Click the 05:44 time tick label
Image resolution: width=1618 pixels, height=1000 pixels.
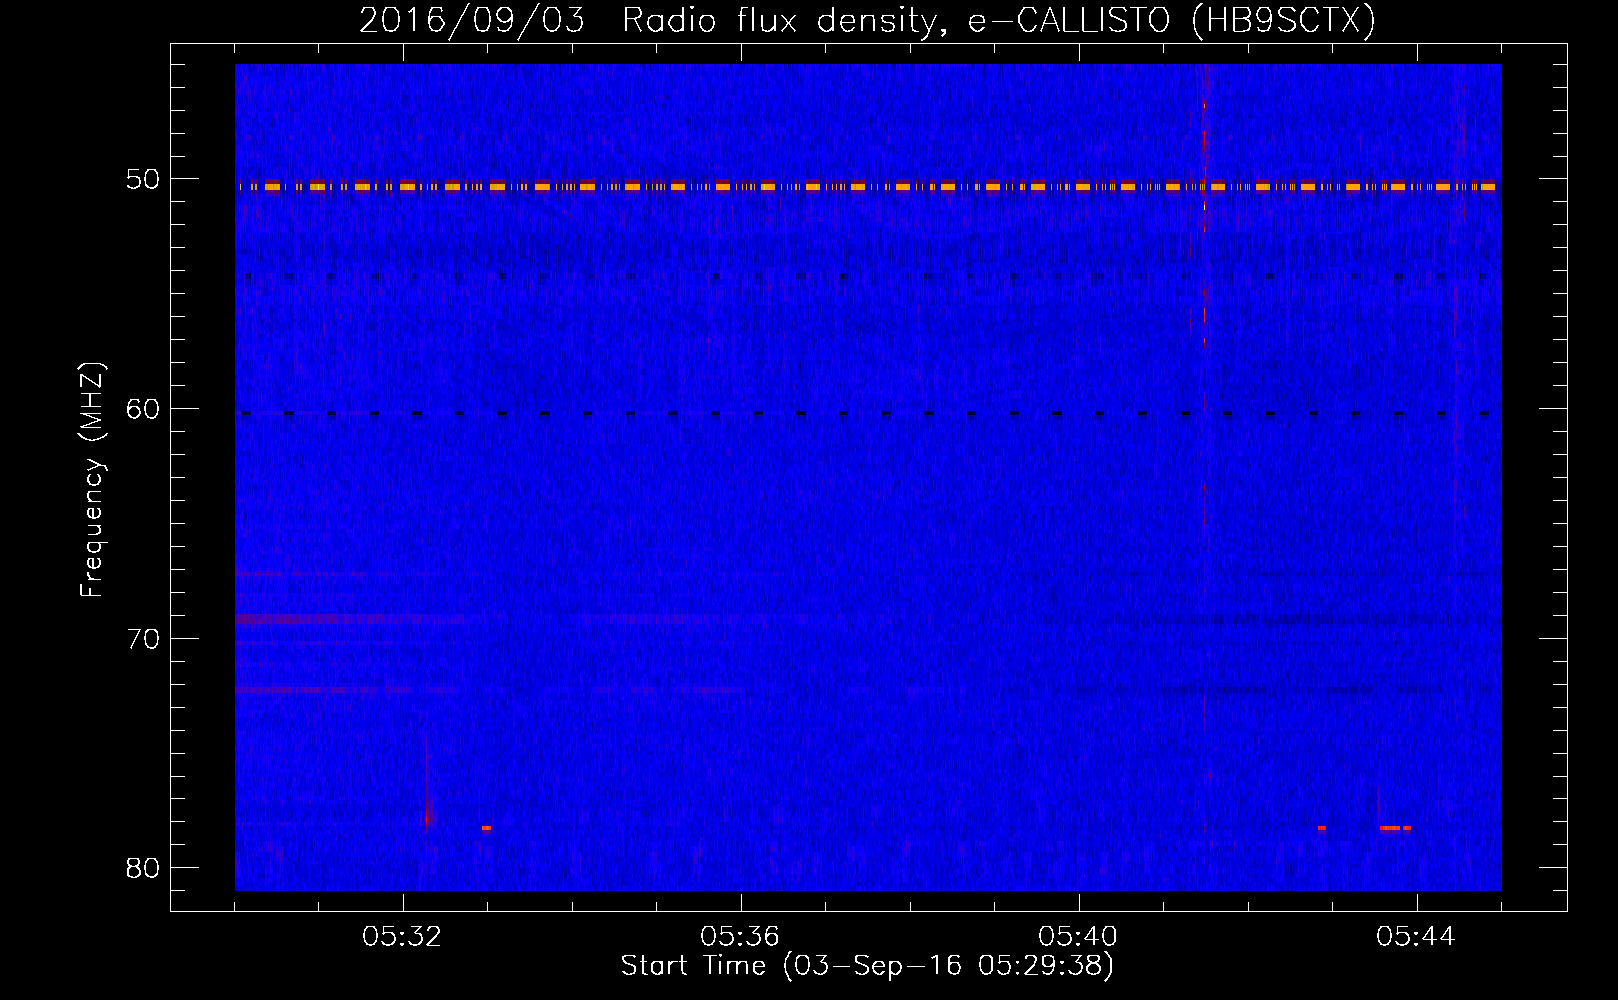(x=1416, y=937)
